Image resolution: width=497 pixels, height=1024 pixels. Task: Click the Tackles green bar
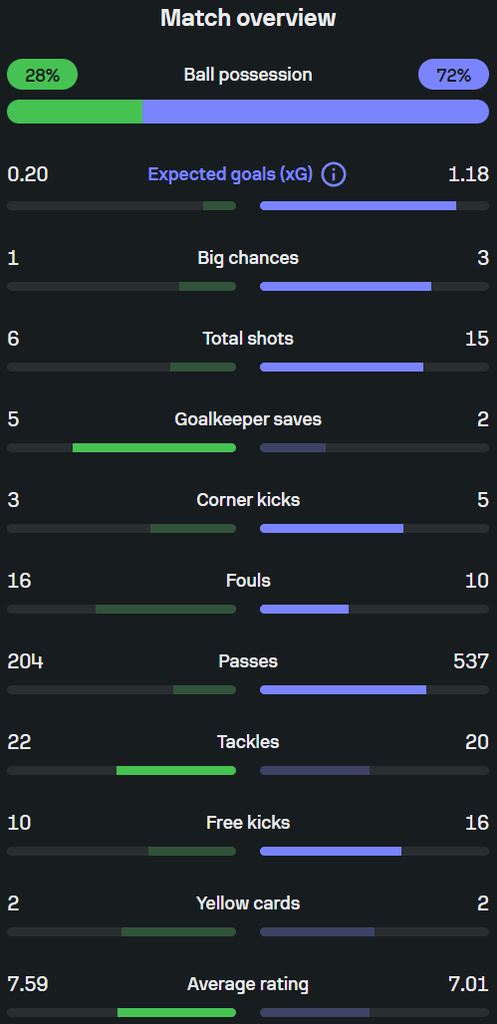tap(176, 771)
